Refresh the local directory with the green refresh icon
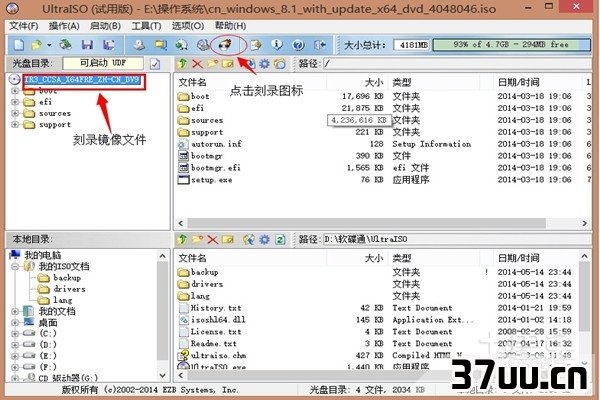 pos(280,240)
